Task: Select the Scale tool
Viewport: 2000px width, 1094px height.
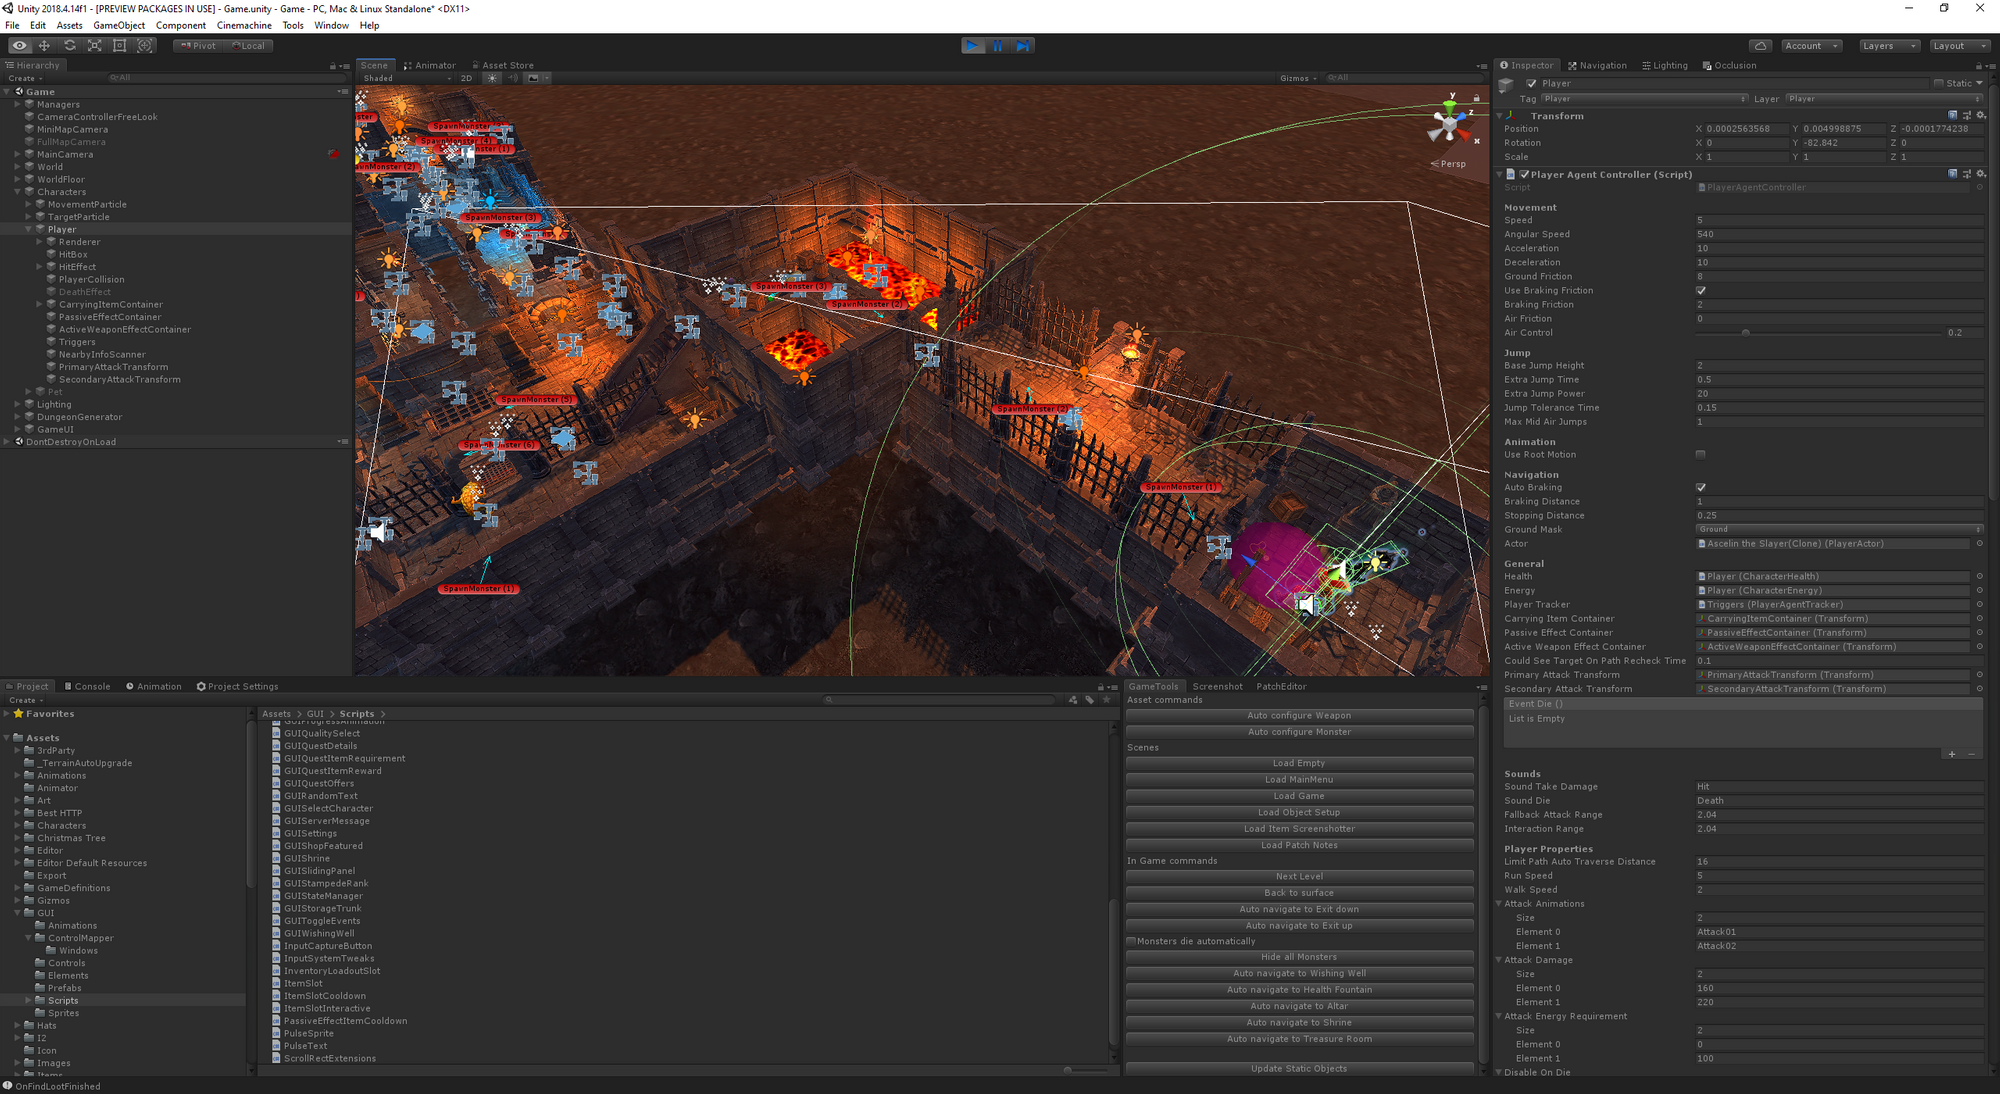Action: point(94,45)
